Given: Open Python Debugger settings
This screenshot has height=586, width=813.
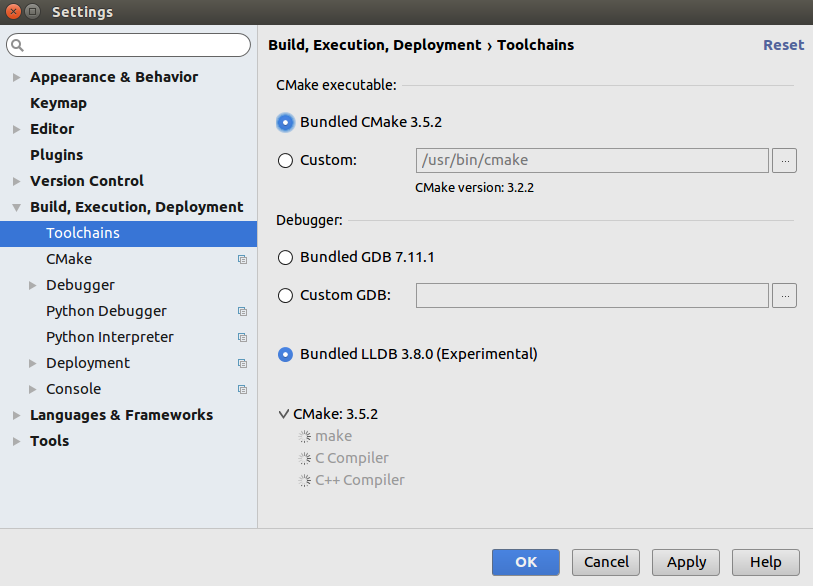Looking at the screenshot, I should click(106, 311).
